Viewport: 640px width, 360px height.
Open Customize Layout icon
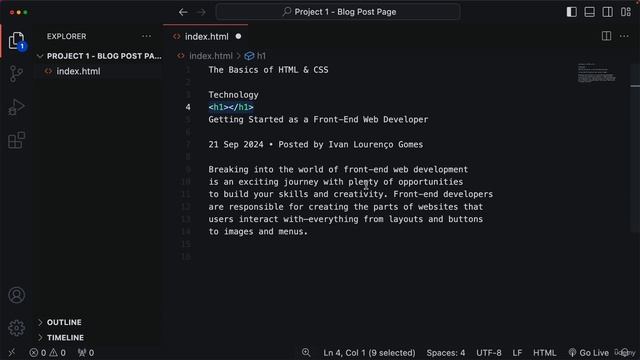(x=626, y=12)
